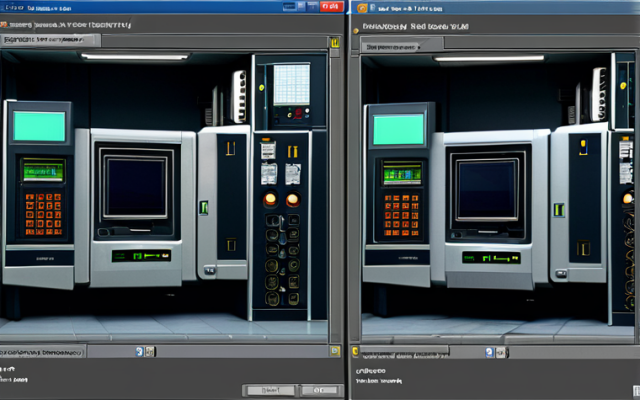Click the yellow icon at the left window's bottom-right
This screenshot has width=640, height=400.
point(335,351)
